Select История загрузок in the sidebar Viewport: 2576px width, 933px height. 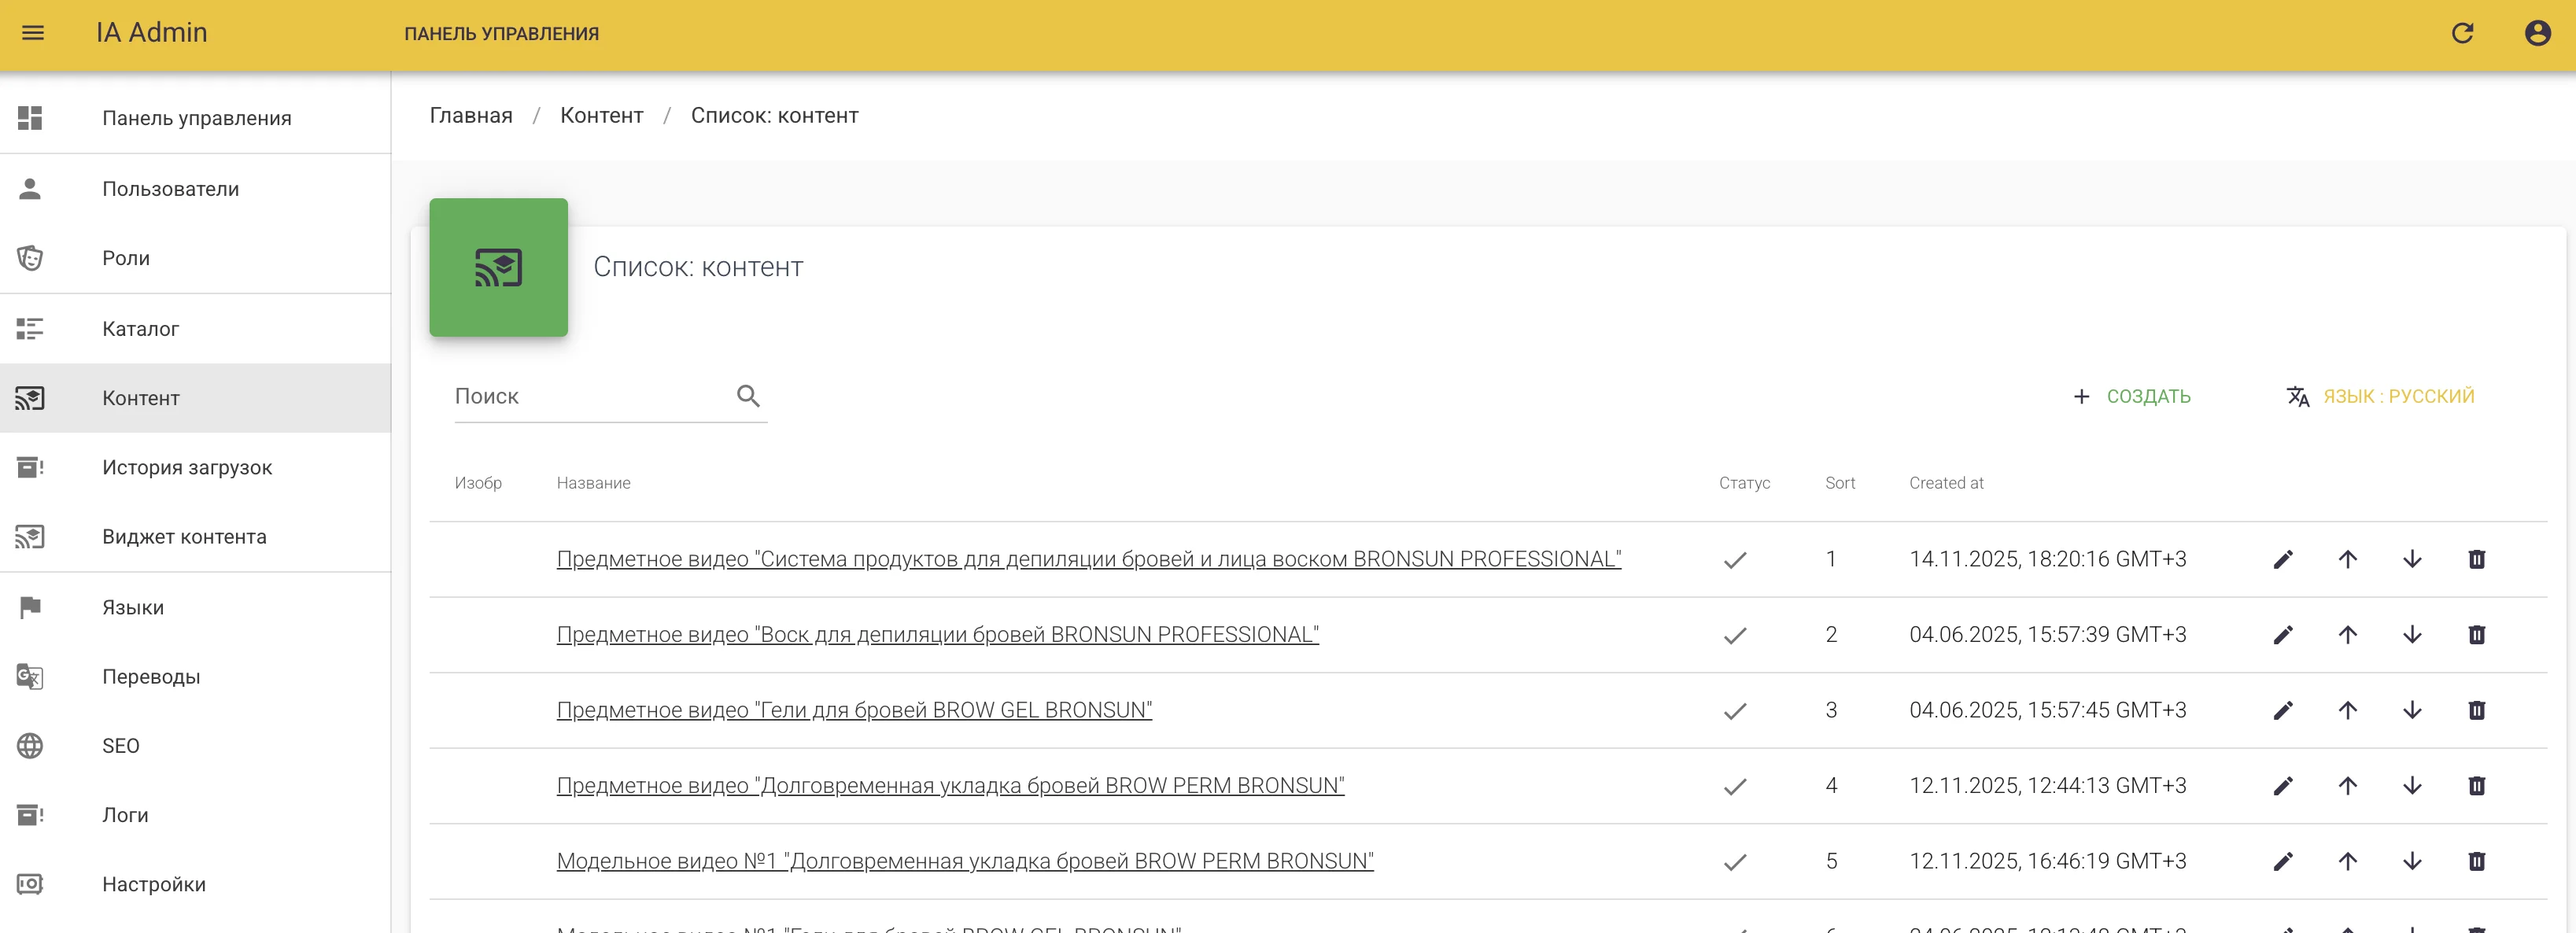pos(186,467)
